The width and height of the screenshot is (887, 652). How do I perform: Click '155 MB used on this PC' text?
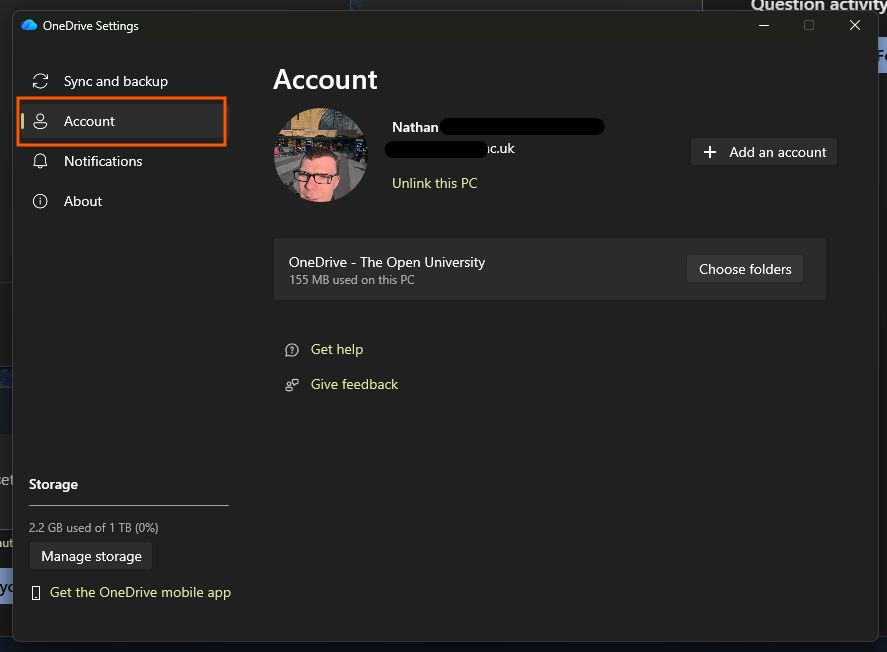(x=351, y=280)
